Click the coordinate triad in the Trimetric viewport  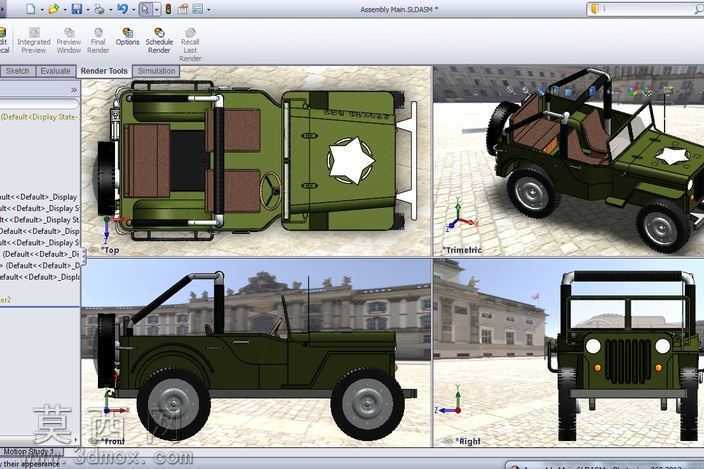[x=461, y=216]
